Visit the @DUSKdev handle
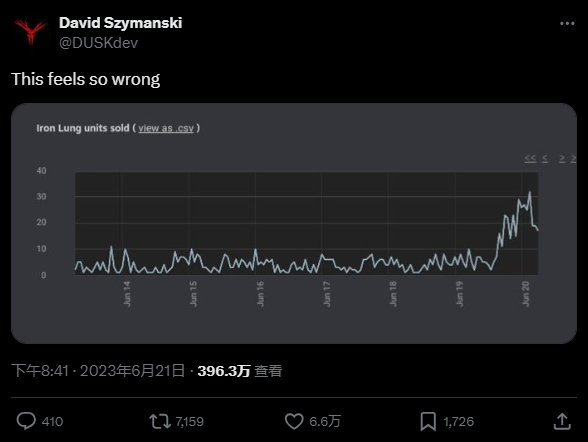588x442 pixels. point(98,43)
